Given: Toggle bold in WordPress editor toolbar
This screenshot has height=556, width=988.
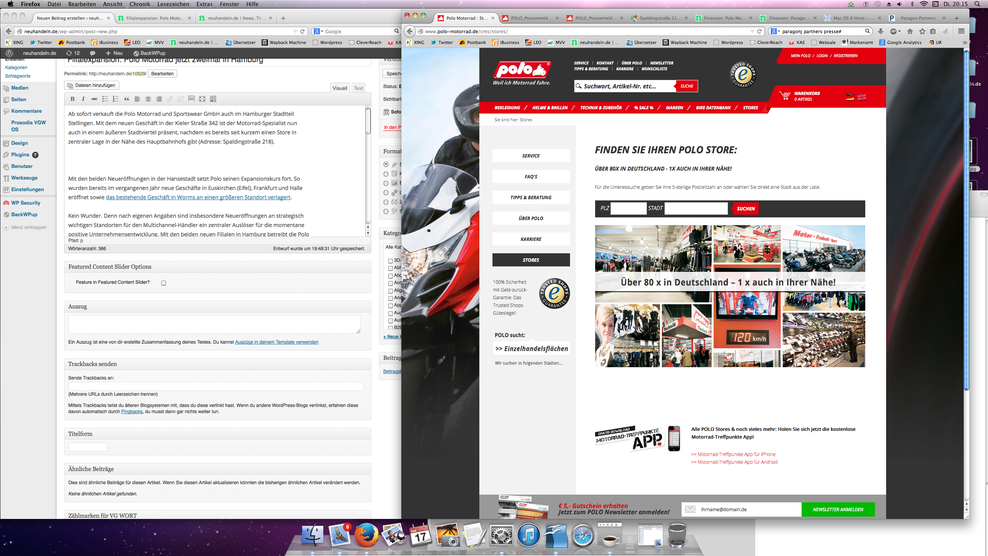Looking at the screenshot, I should coord(72,99).
